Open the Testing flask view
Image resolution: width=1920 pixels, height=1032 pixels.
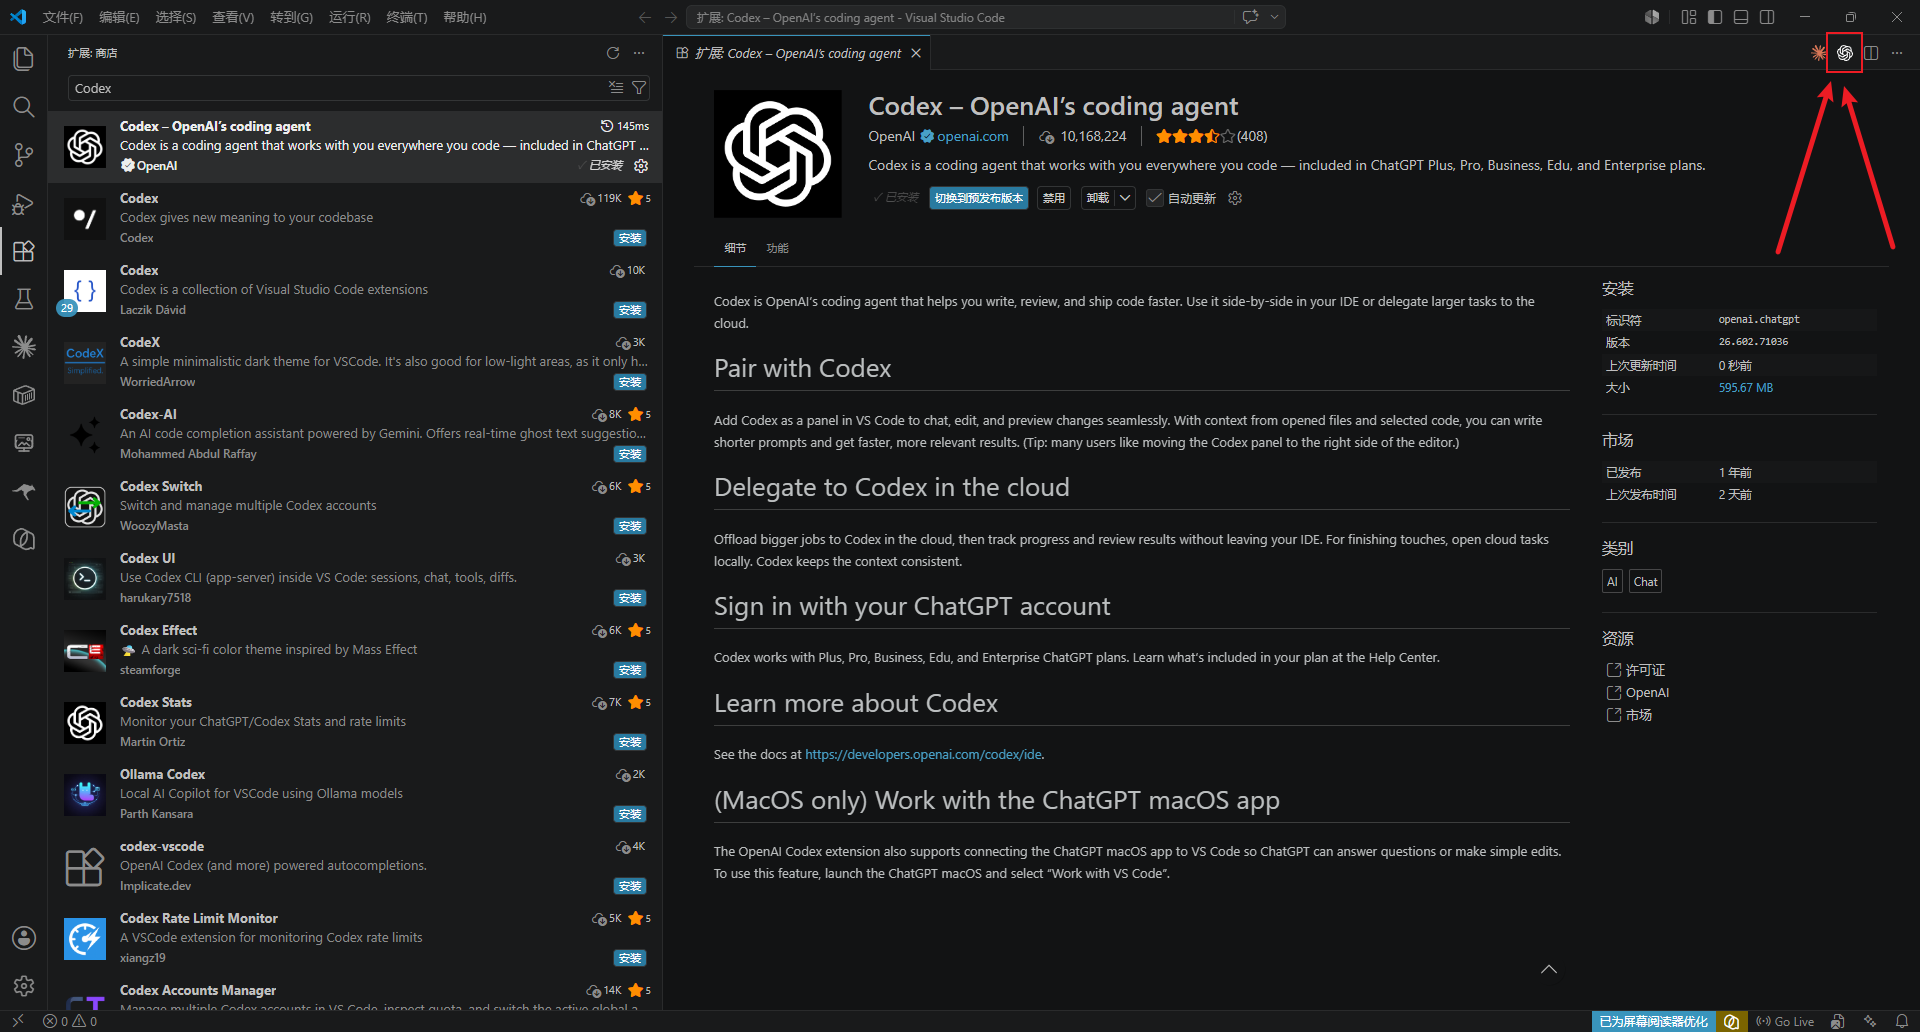(24, 299)
